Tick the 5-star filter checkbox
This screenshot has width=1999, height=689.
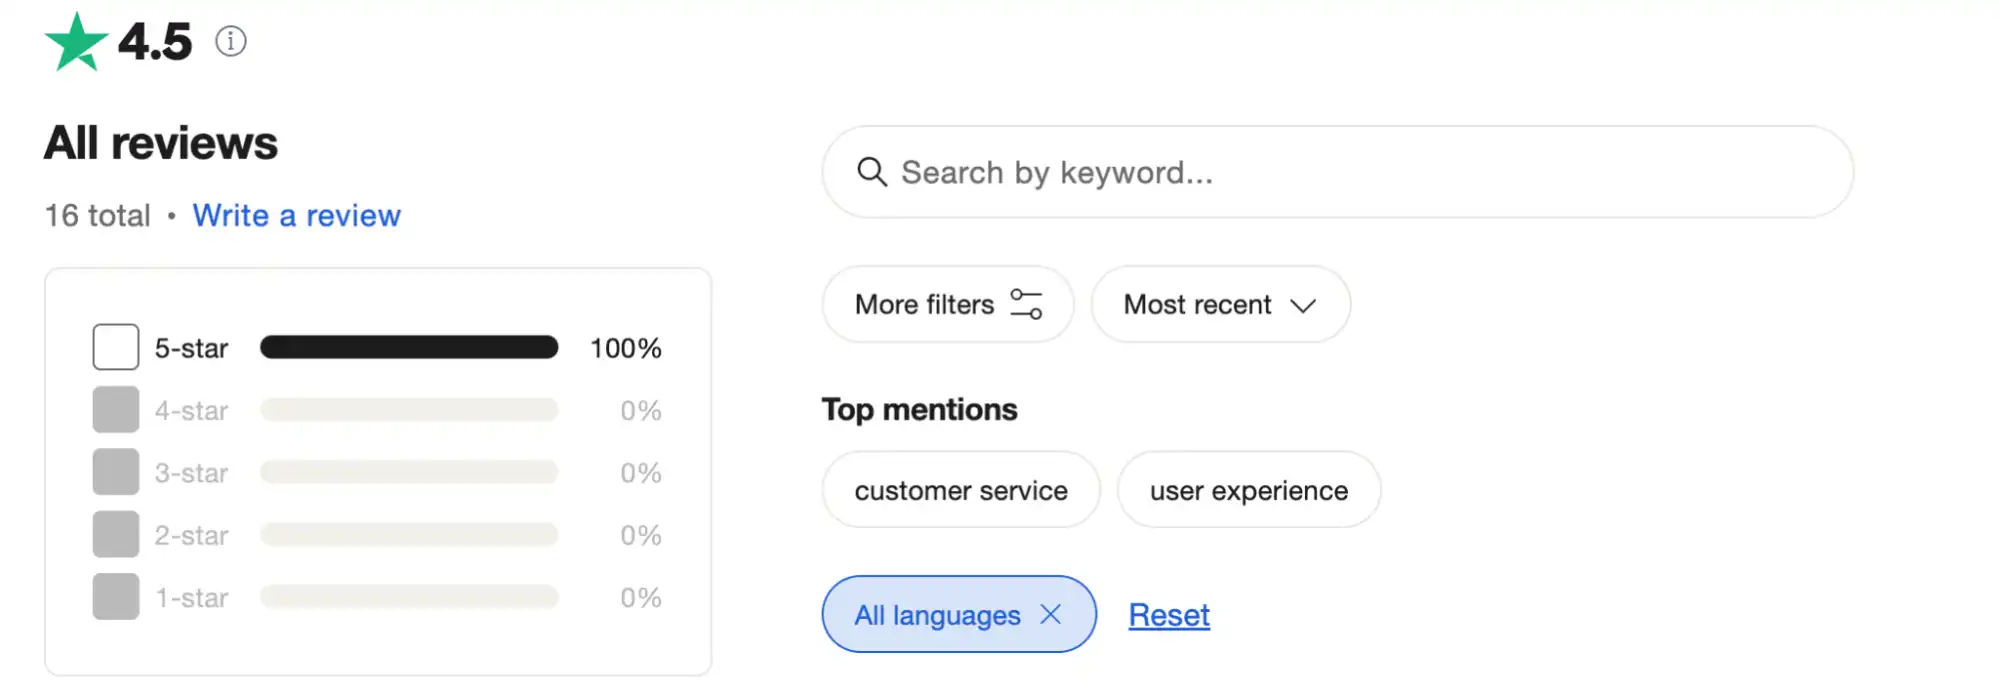click(x=116, y=347)
